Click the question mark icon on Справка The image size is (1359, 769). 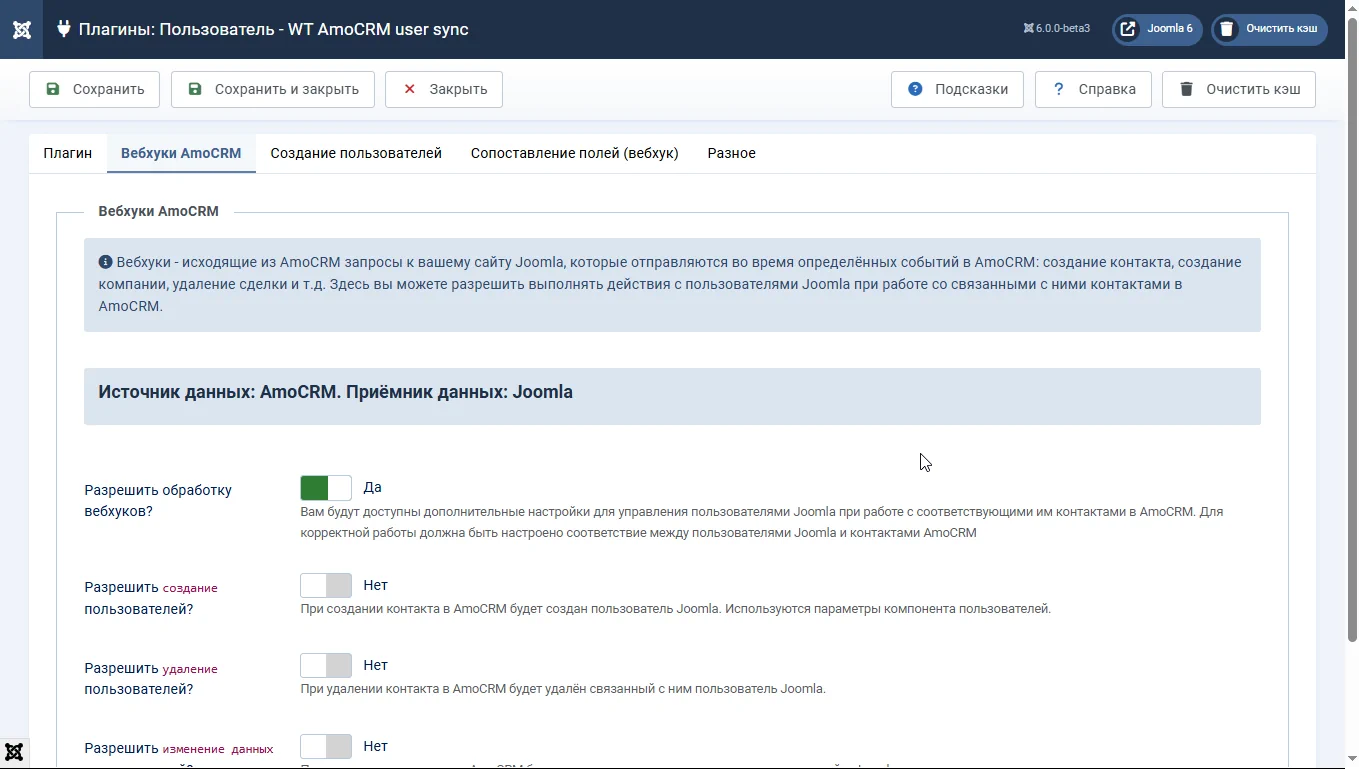point(1059,89)
